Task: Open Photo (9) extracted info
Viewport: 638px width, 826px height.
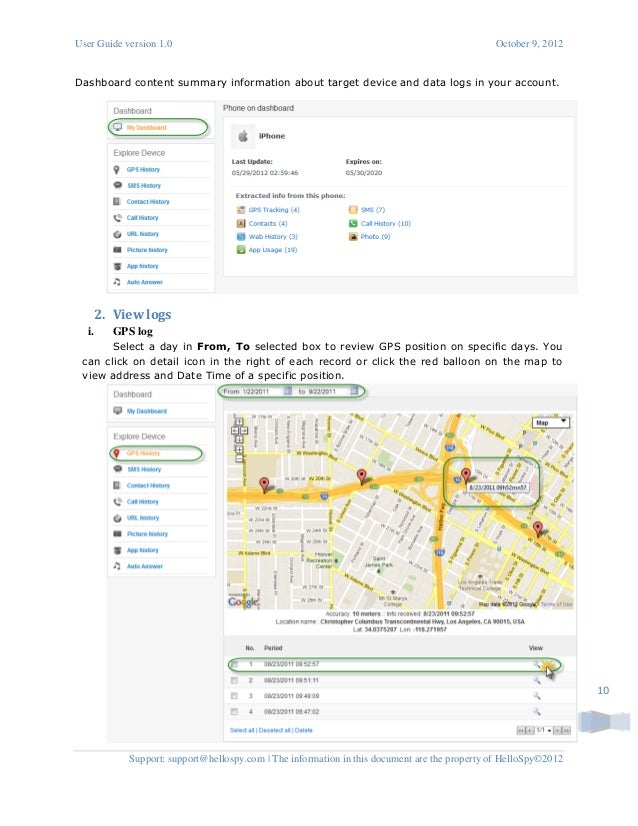Action: 375,237
